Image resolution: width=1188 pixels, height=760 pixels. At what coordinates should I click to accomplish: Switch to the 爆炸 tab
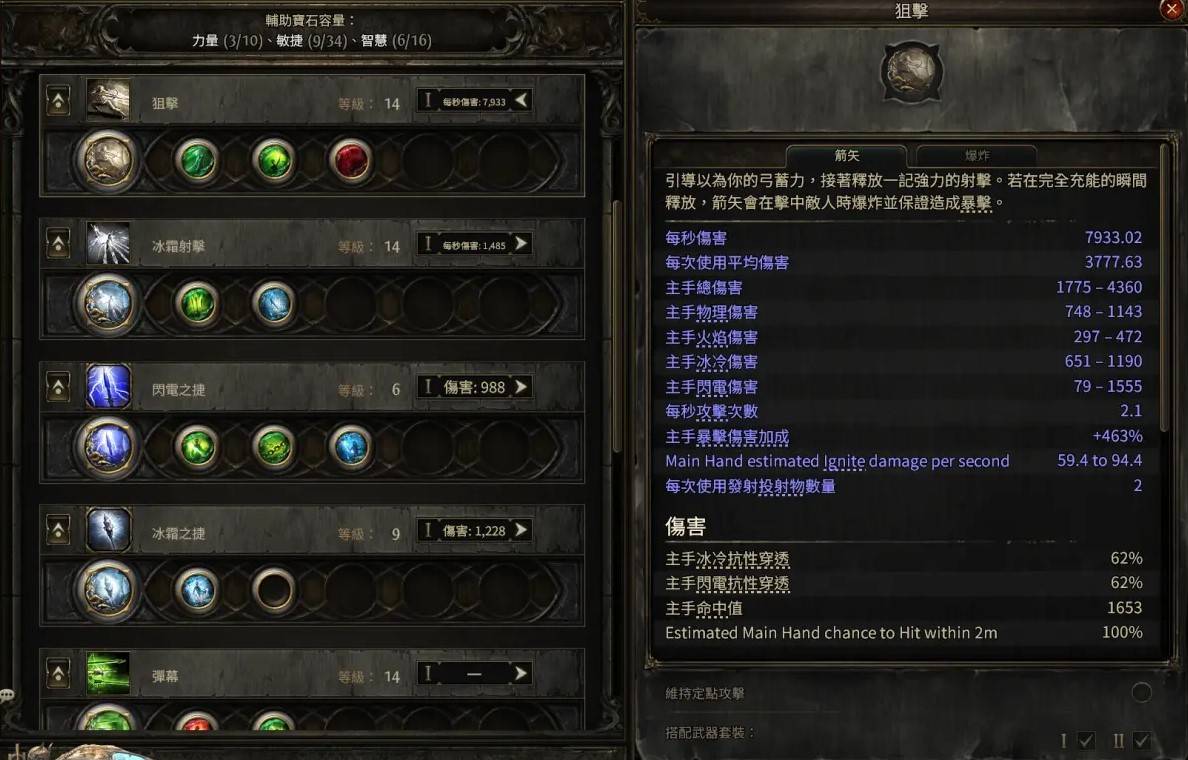click(977, 155)
